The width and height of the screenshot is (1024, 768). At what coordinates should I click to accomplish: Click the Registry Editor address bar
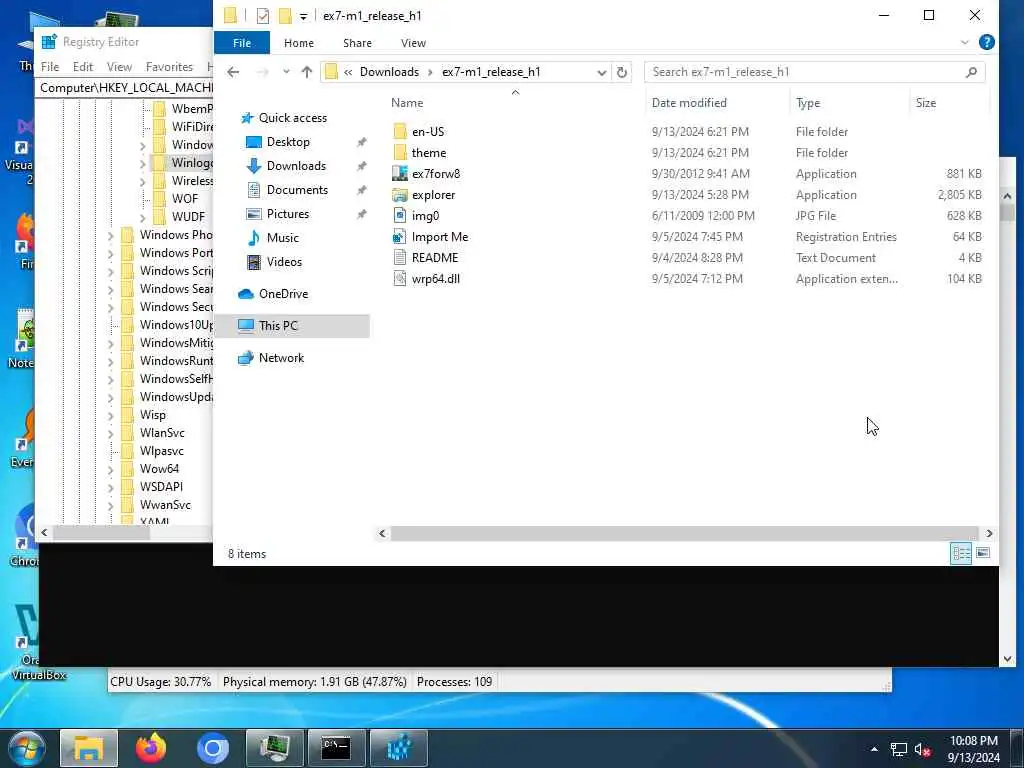[124, 88]
